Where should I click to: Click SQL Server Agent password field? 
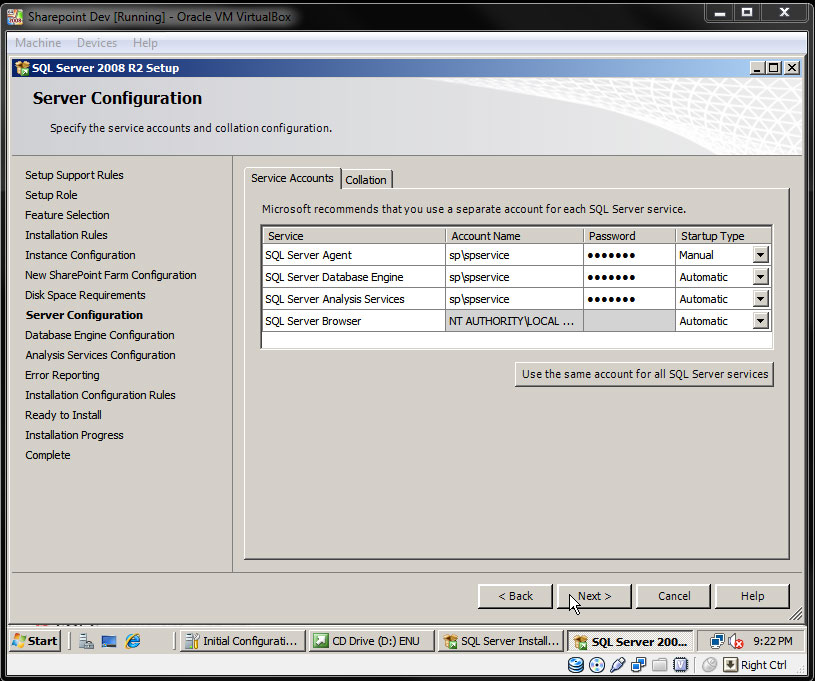pos(629,255)
